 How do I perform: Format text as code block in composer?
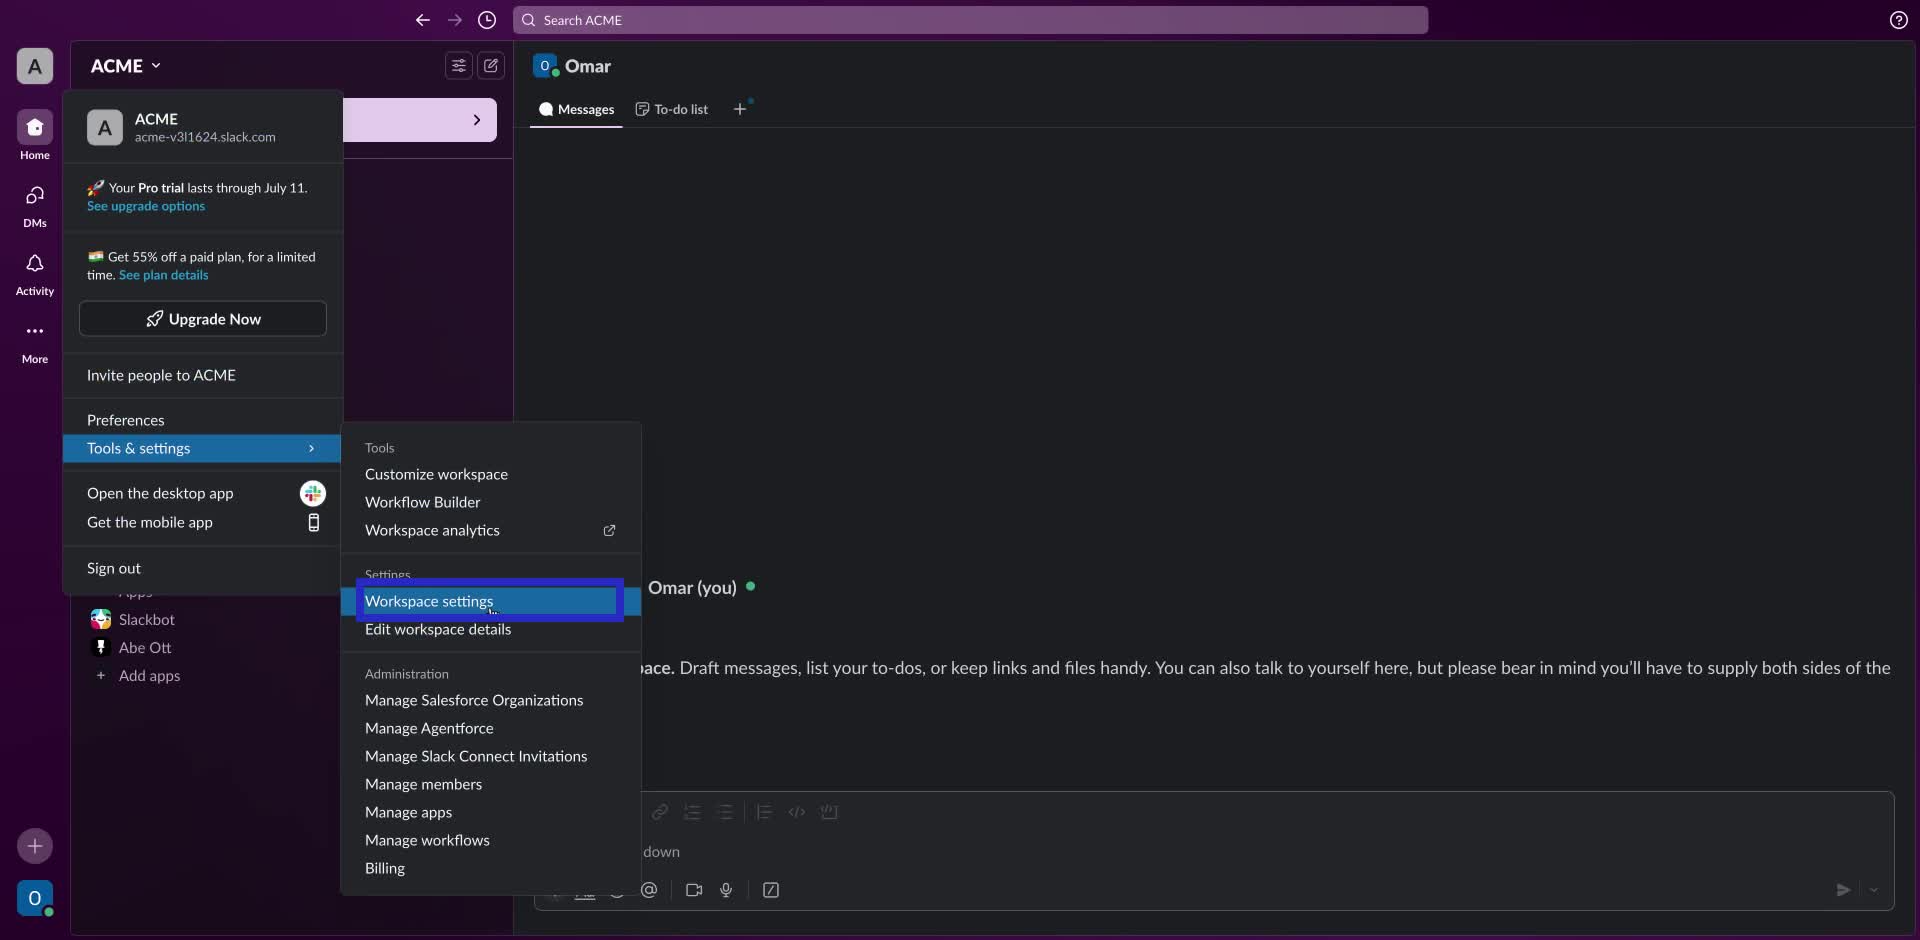click(829, 813)
